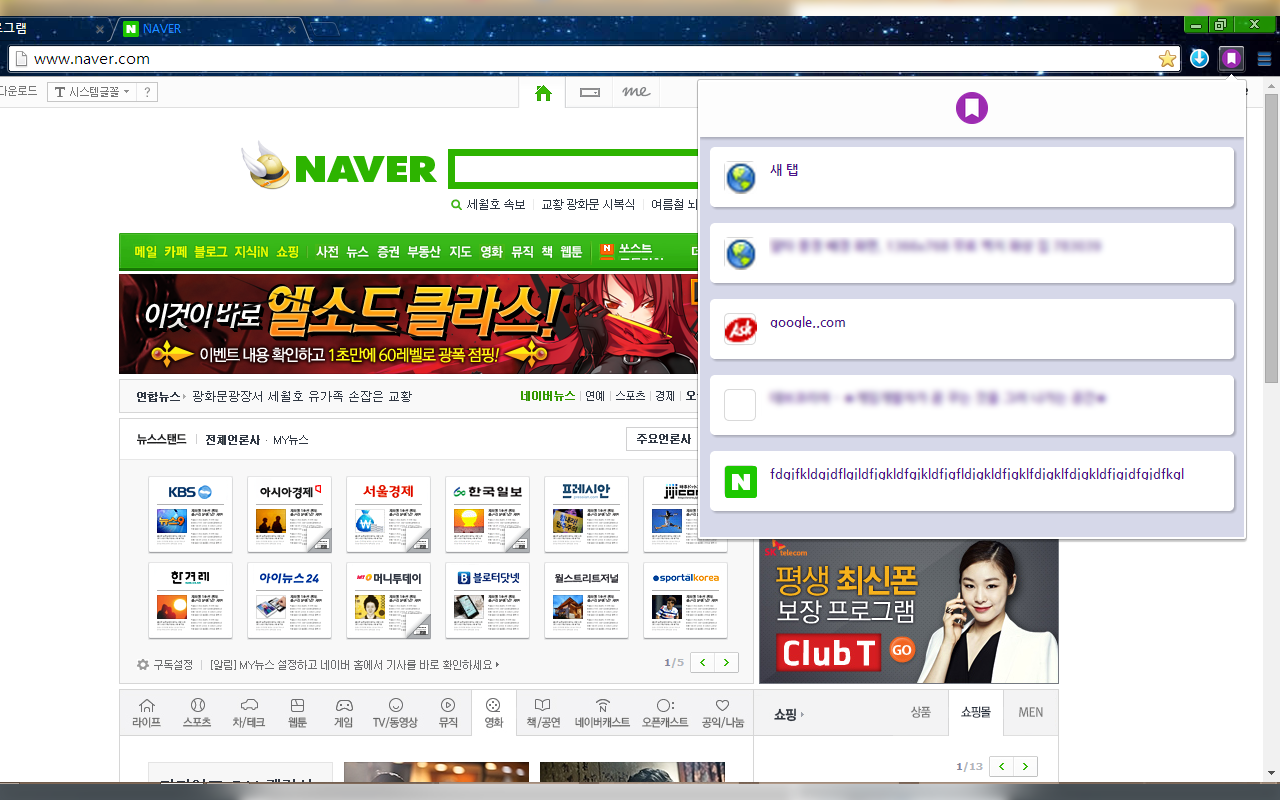Open the 웹툰 icon category

[x=297, y=713]
